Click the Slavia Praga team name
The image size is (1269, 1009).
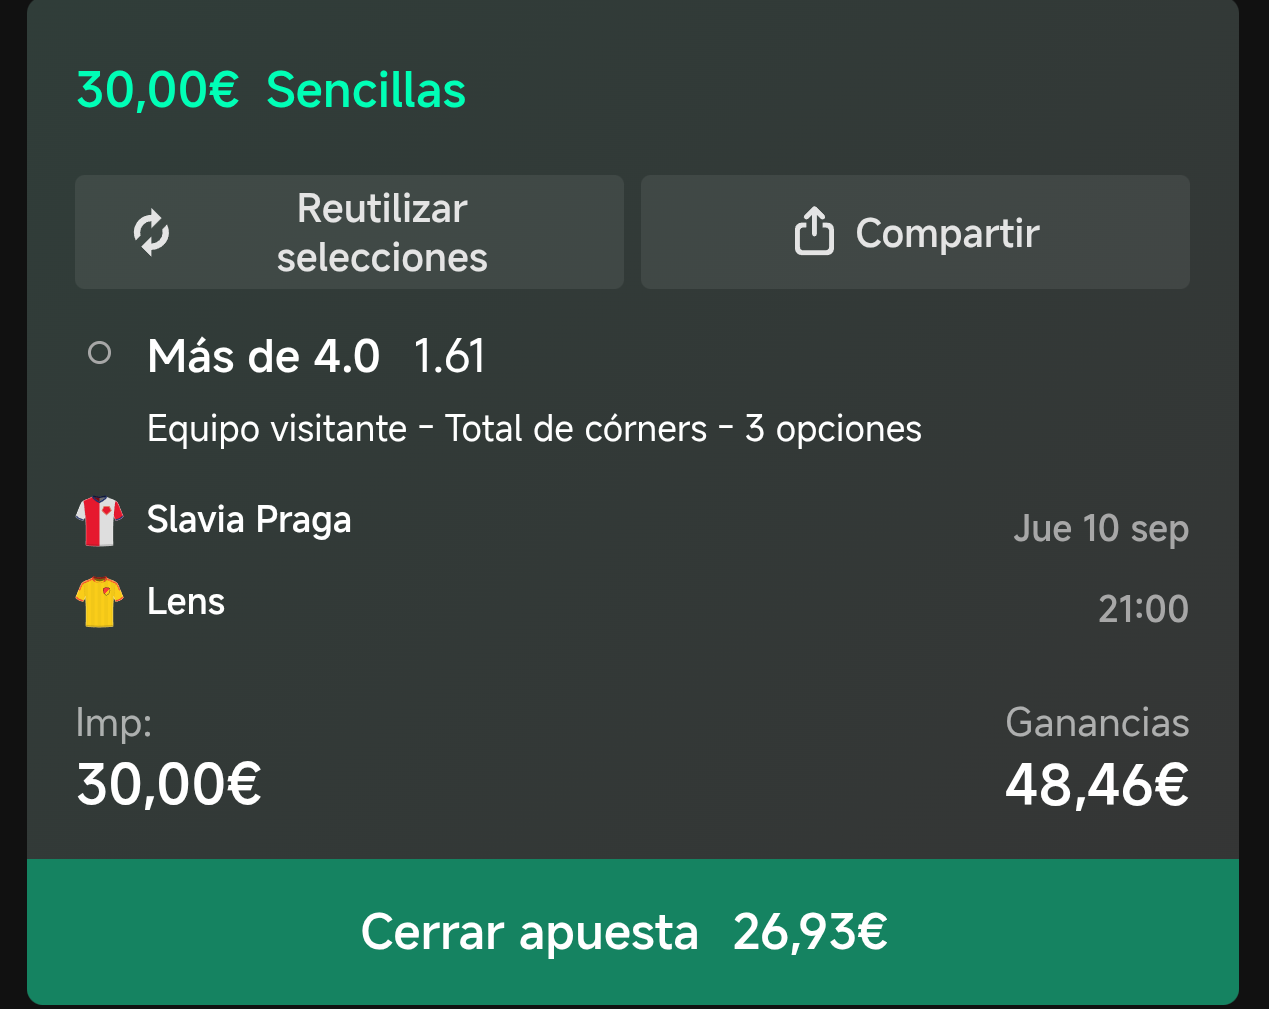249,520
